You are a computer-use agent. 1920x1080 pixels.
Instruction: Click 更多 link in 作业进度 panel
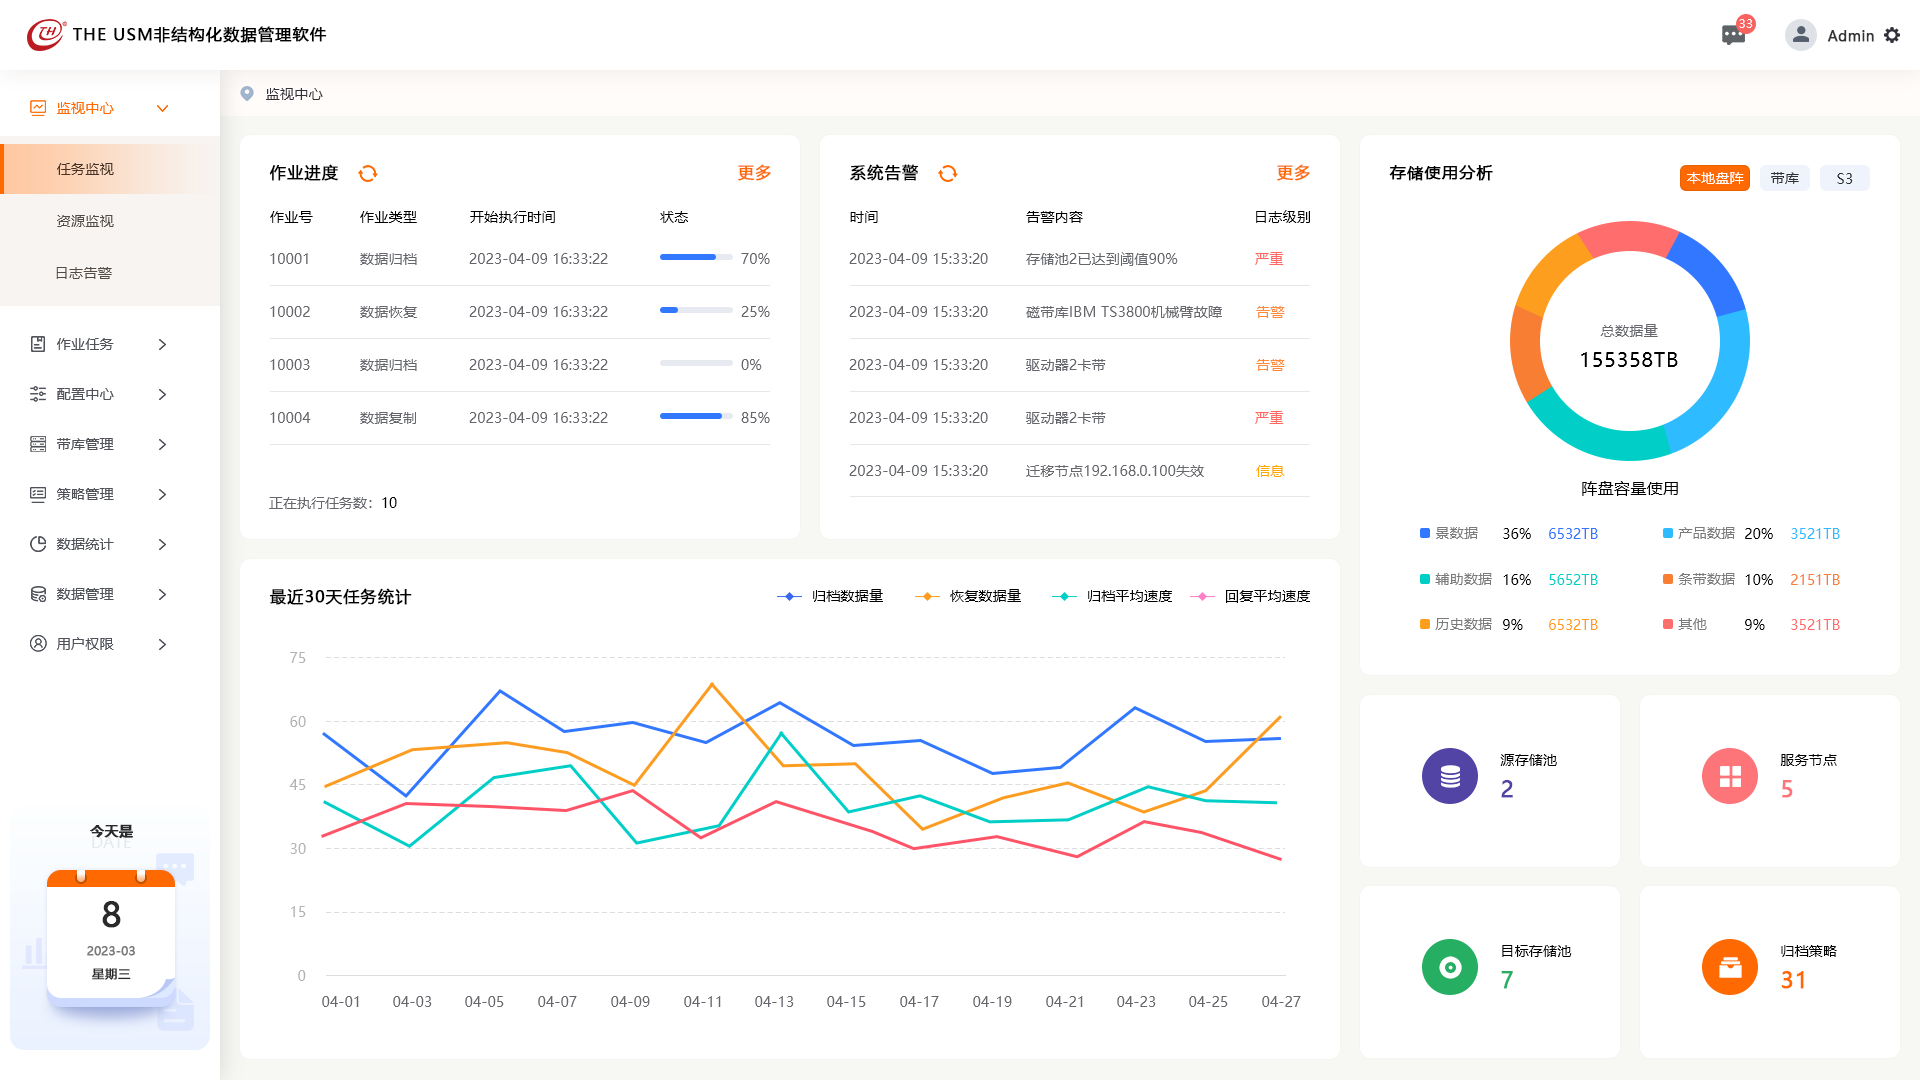[x=754, y=173]
